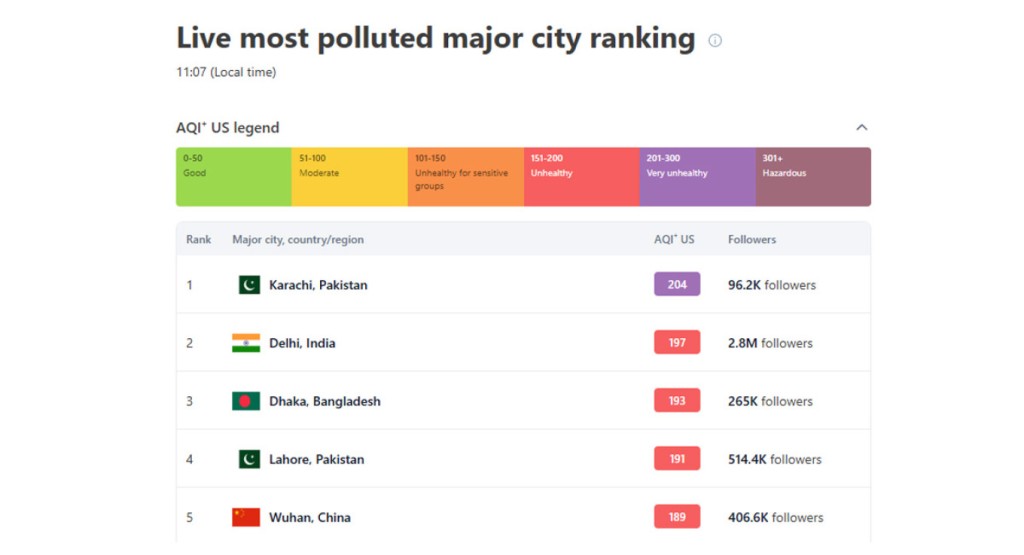
Task: Click the maroon 301+ Hazardous legend swatch
Action: pos(813,177)
